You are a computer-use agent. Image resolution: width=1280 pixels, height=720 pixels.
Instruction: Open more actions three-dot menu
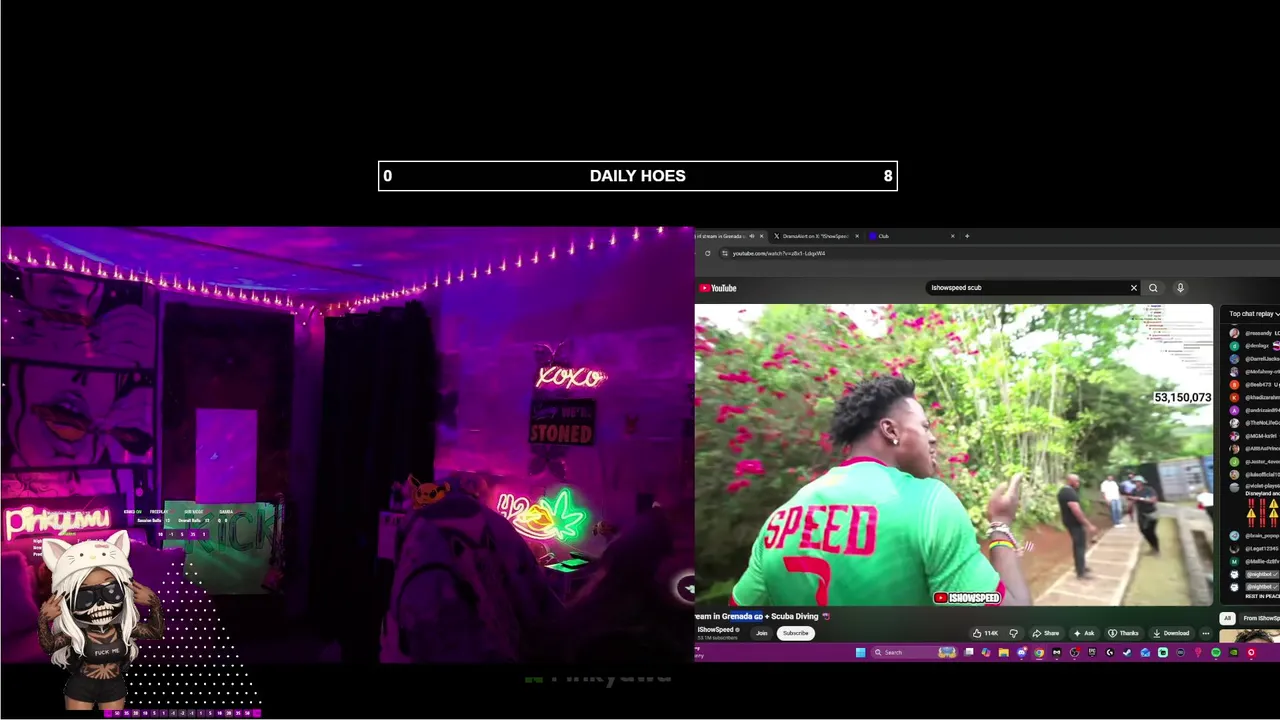click(1205, 633)
